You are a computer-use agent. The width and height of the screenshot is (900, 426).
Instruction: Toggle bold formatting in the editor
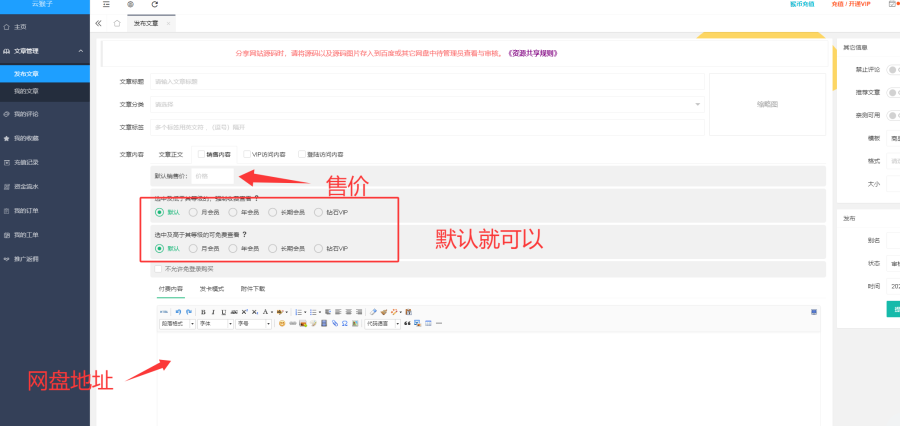(x=203, y=312)
